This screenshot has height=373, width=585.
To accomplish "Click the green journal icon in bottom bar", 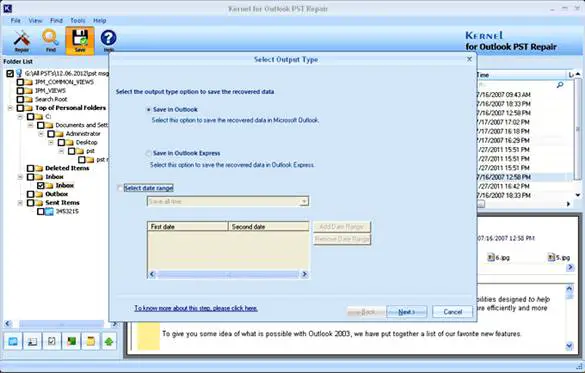I will 71,341.
